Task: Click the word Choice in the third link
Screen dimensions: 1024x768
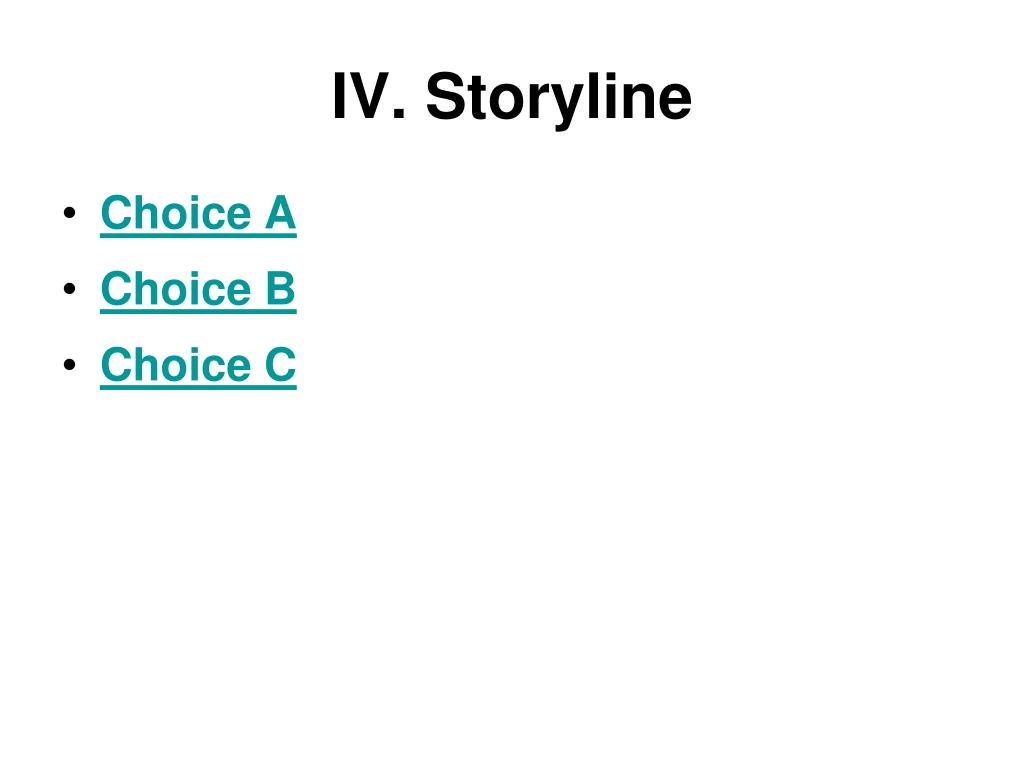Action: coord(176,364)
